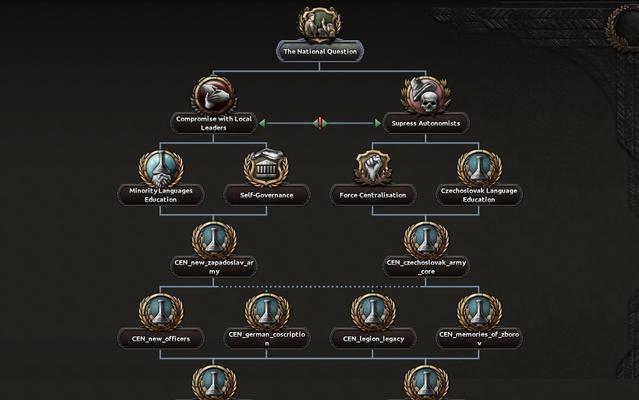This screenshot has height=400, width=639.
Task: Click the Self-Governance building icon
Action: point(267,167)
